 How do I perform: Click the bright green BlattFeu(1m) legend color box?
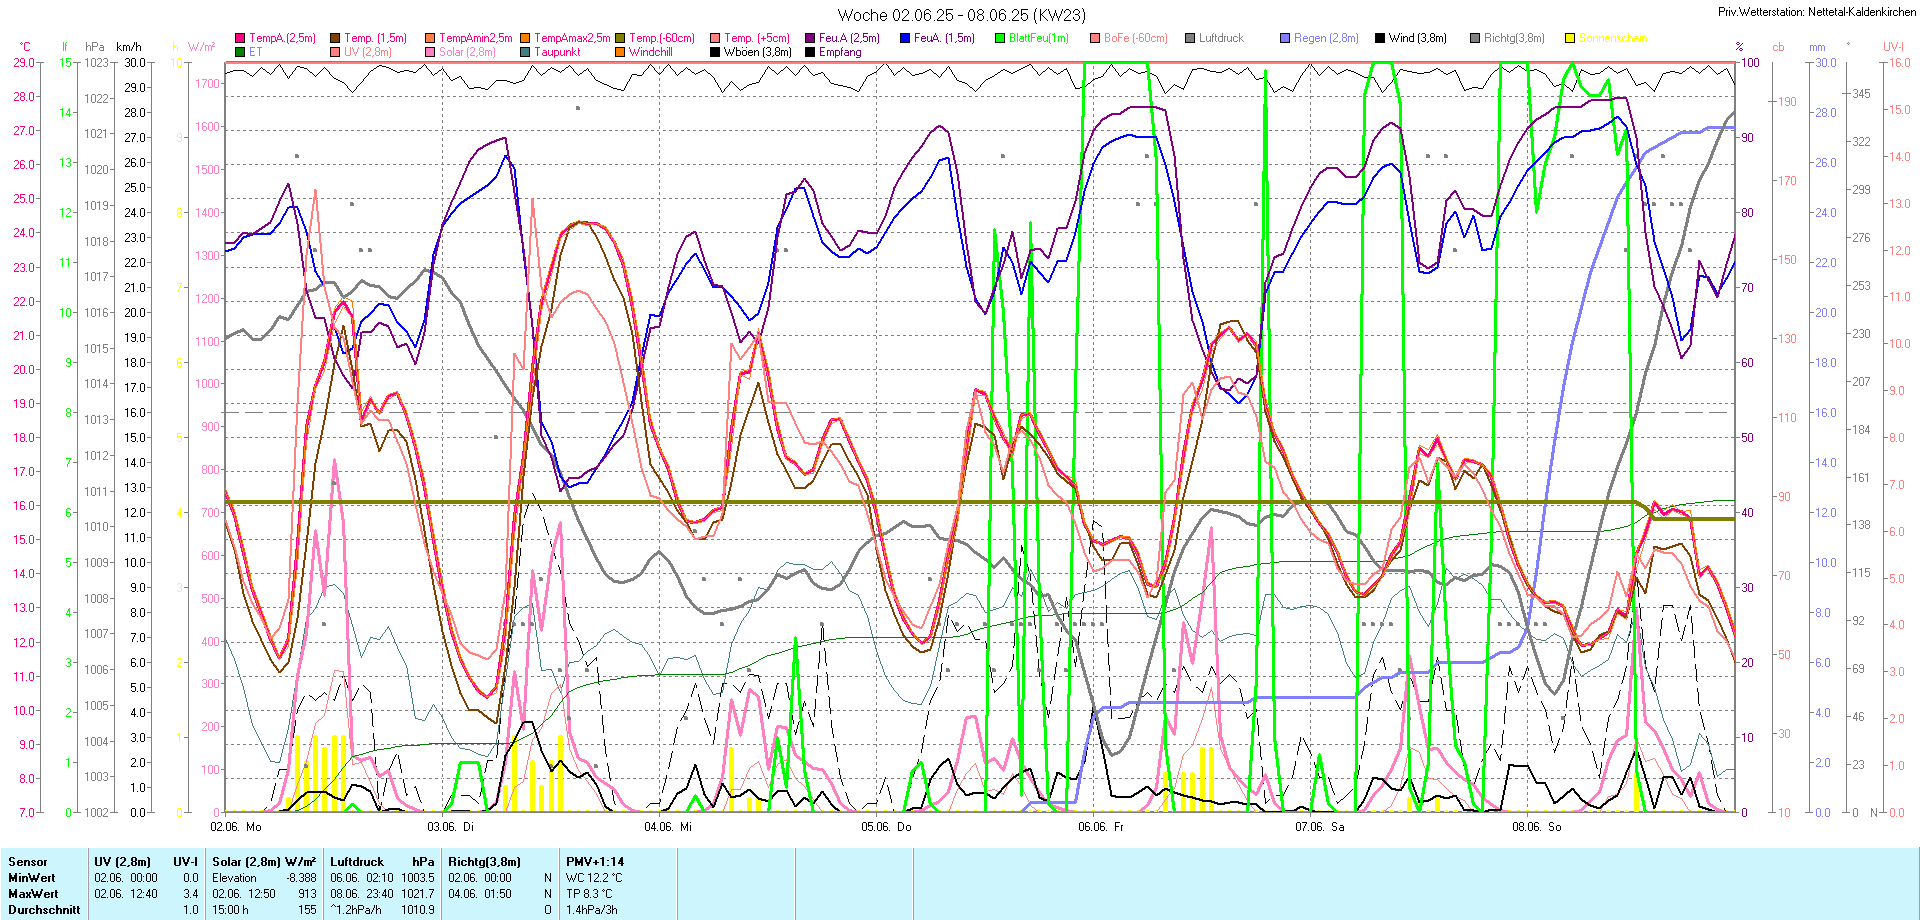1000,38
